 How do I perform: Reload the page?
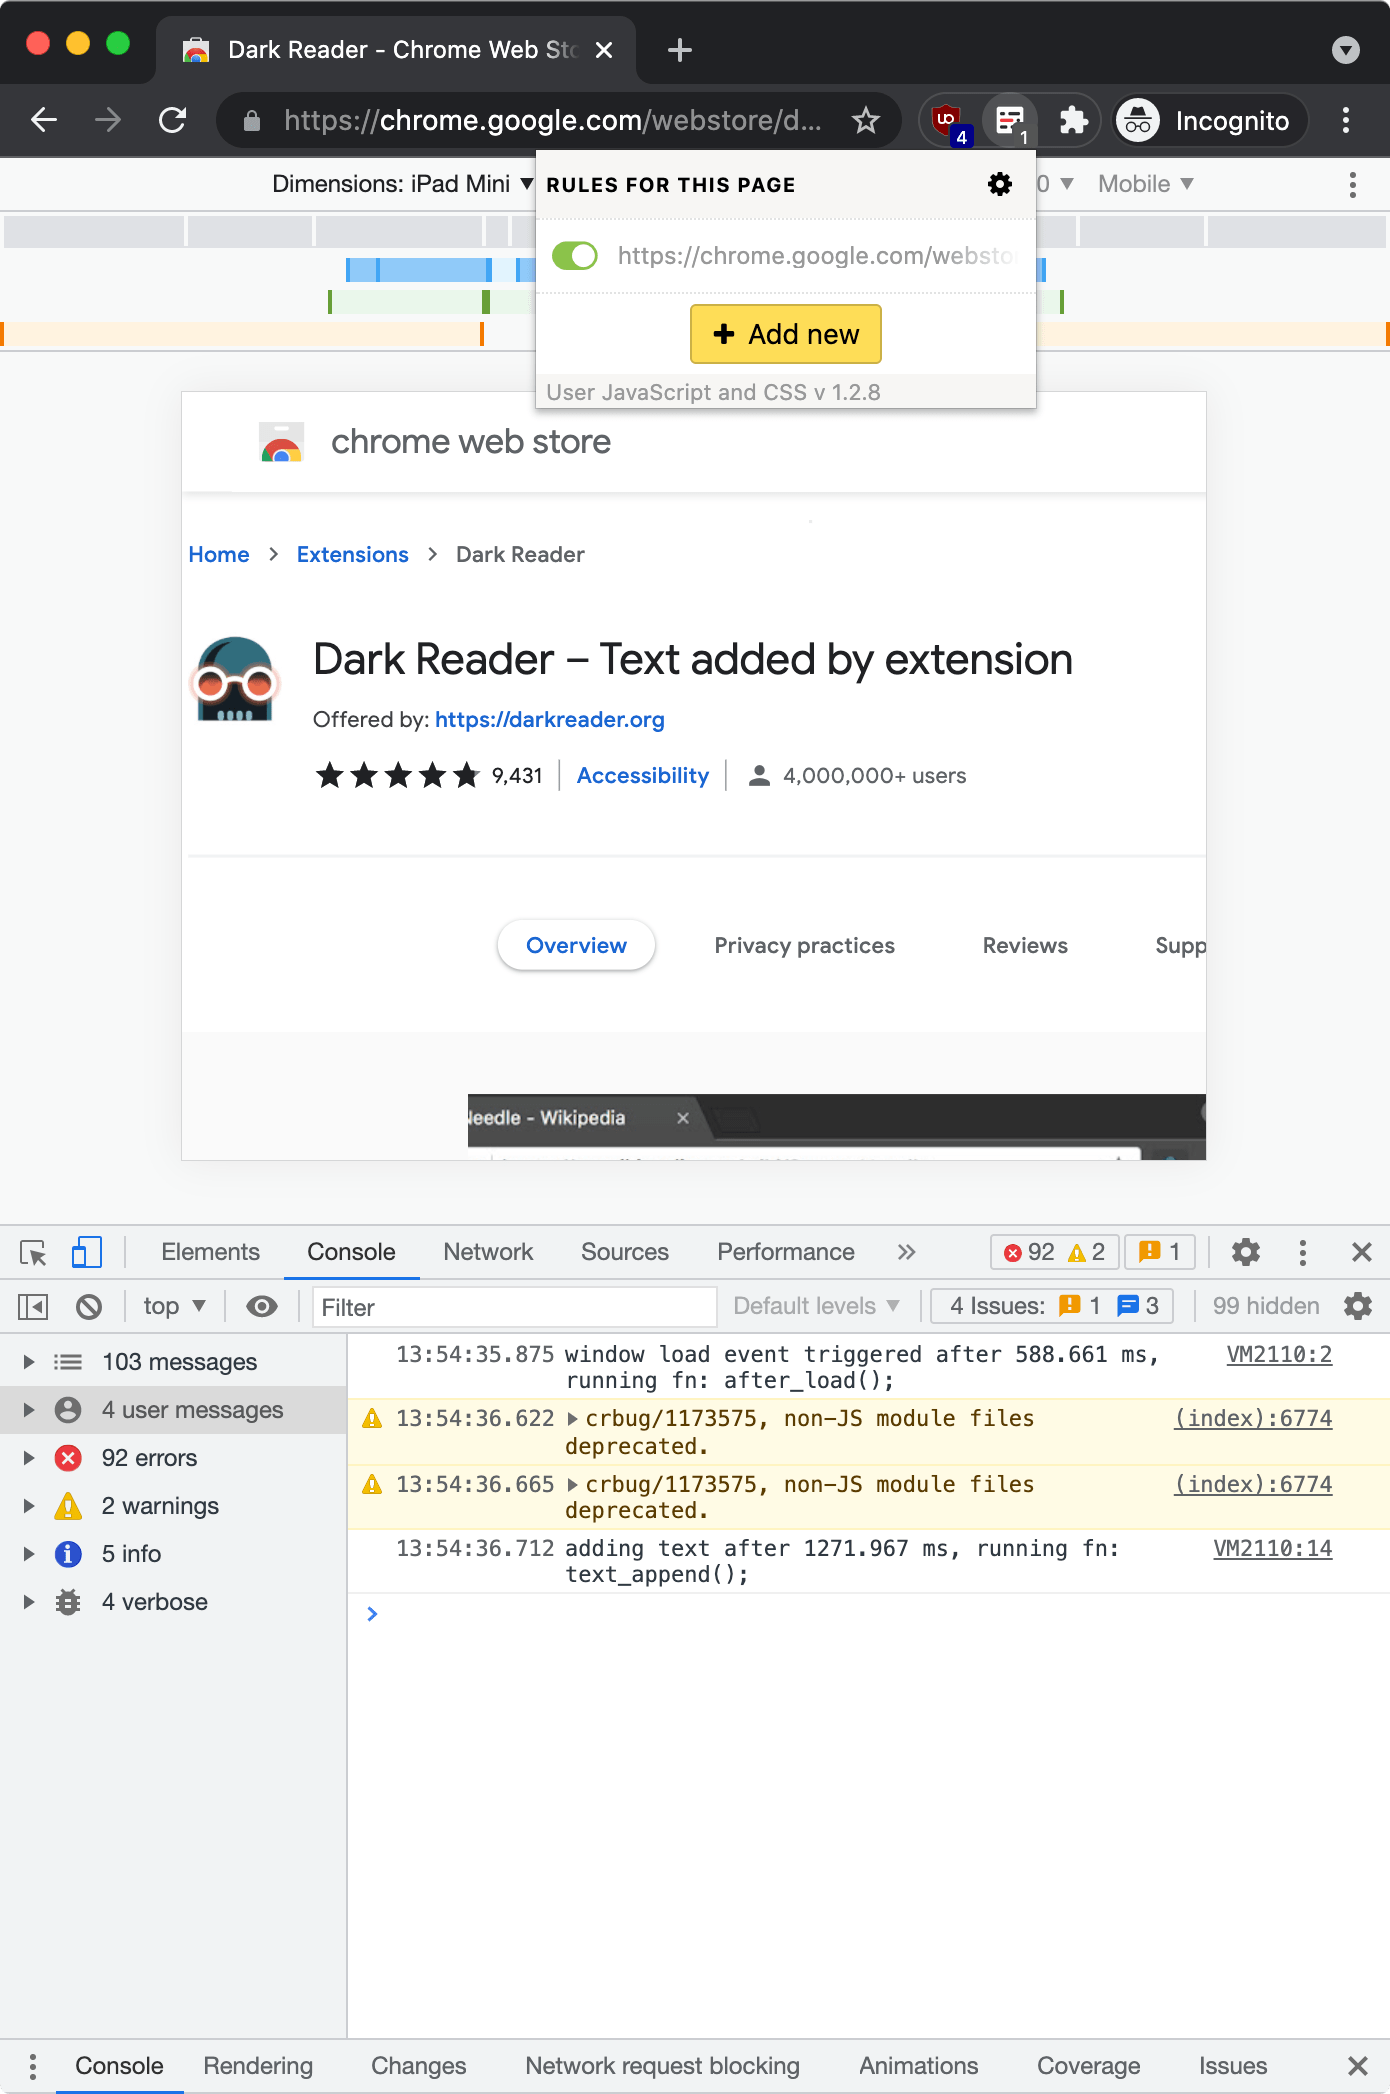[x=173, y=121]
